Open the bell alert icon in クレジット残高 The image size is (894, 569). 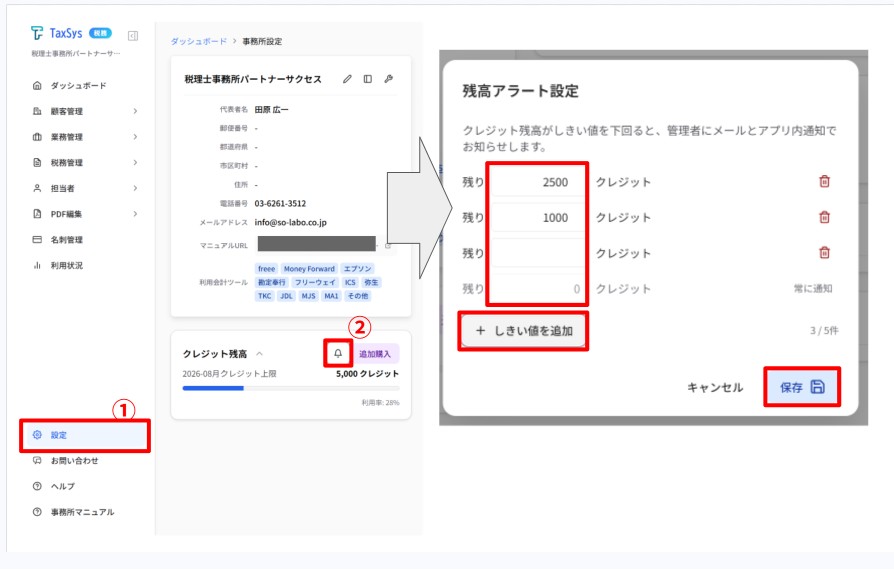click(x=338, y=353)
